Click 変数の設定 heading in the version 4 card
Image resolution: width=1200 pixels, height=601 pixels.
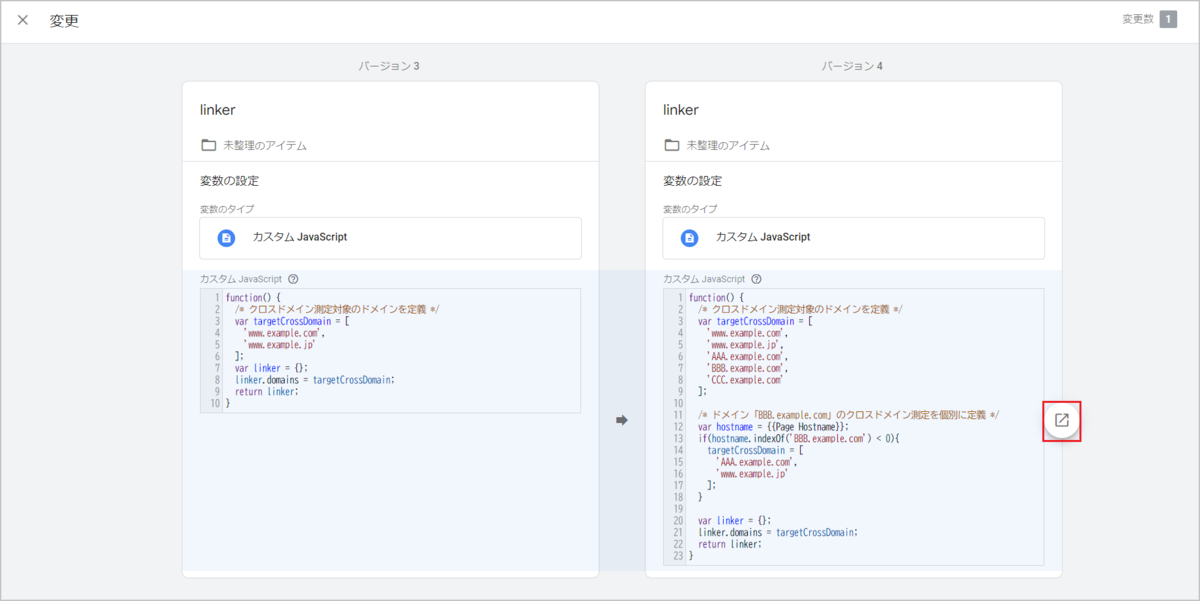692,181
